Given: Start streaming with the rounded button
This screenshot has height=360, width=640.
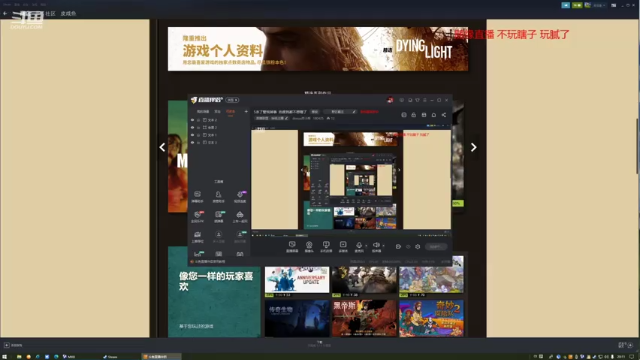Looking at the screenshot, I should (x=436, y=247).
